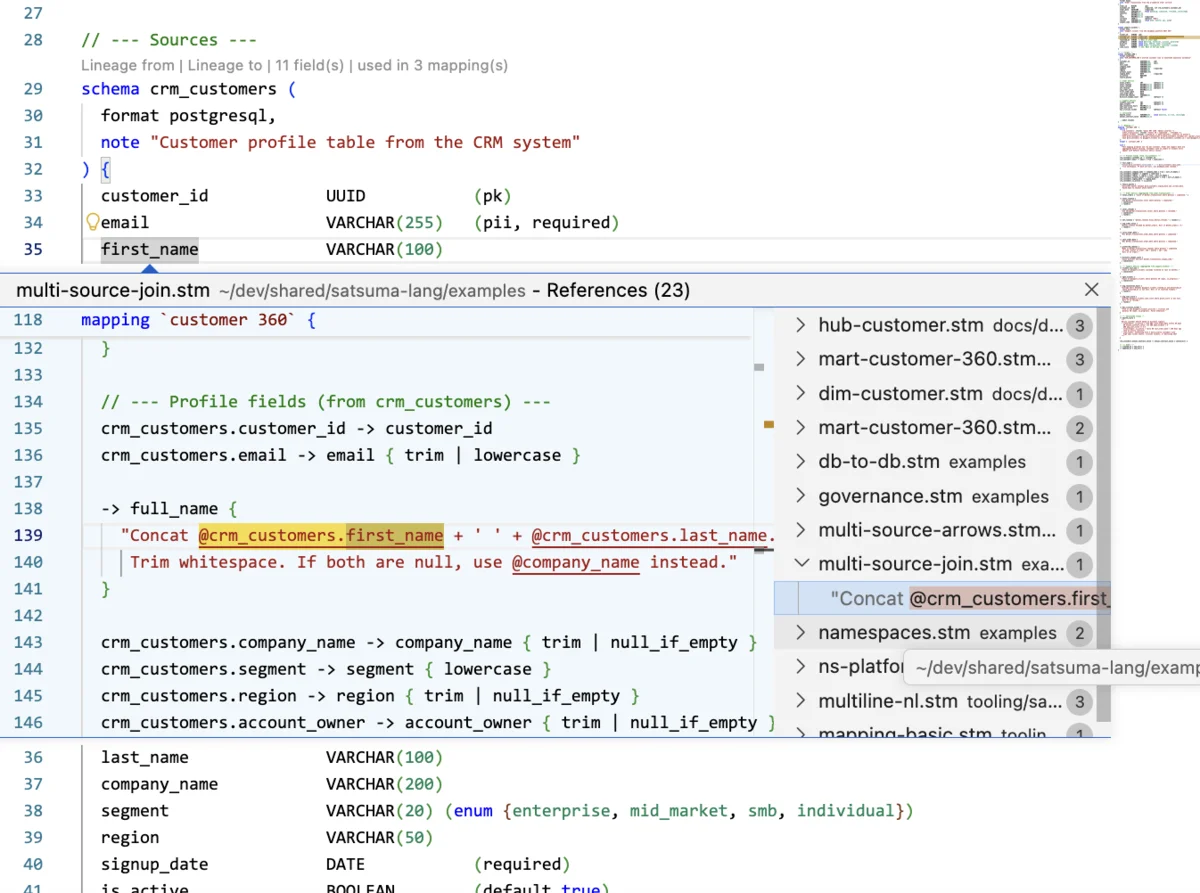Screen dimensions: 1200x893
Task: Click 'format postgresql,' on line 30
Action: click(x=189, y=116)
